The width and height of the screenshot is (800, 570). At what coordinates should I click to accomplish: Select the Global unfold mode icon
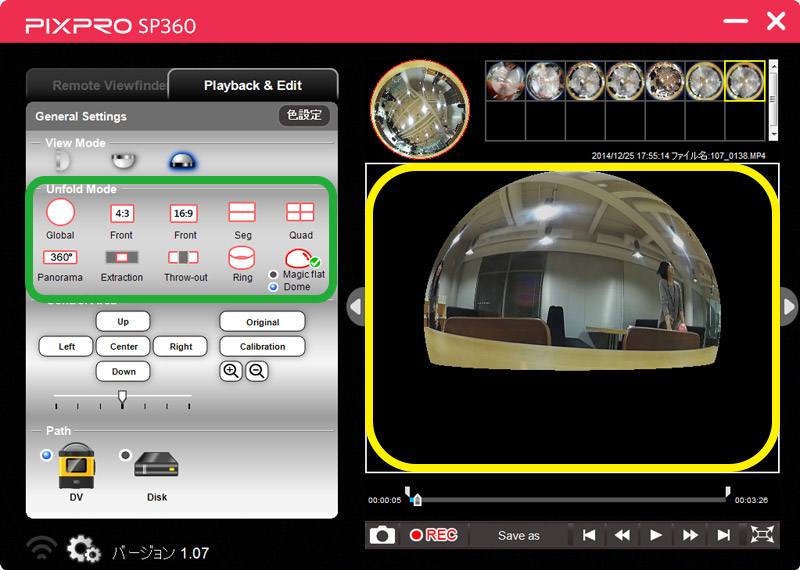pos(60,212)
